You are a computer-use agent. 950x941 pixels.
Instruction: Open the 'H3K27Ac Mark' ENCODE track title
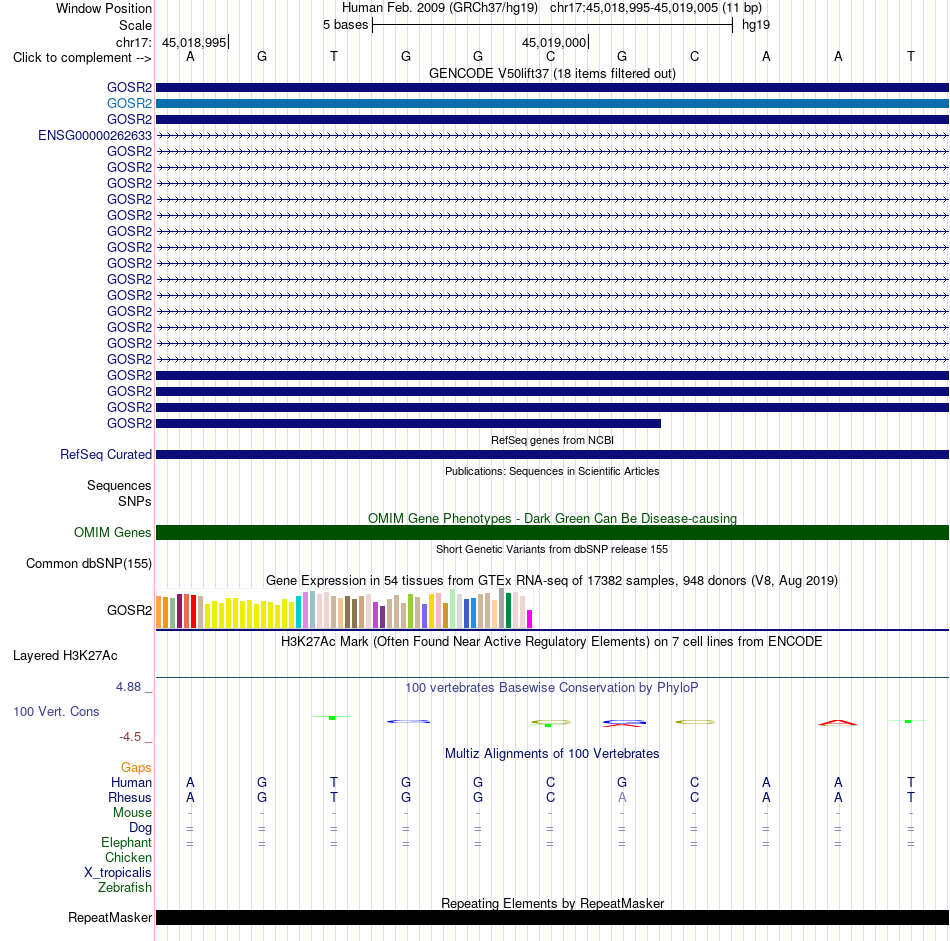552,642
